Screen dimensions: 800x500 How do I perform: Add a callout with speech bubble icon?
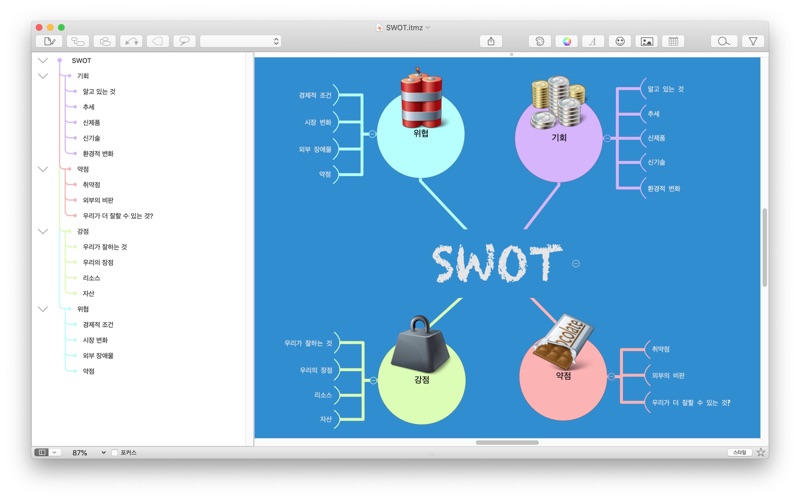coord(184,41)
